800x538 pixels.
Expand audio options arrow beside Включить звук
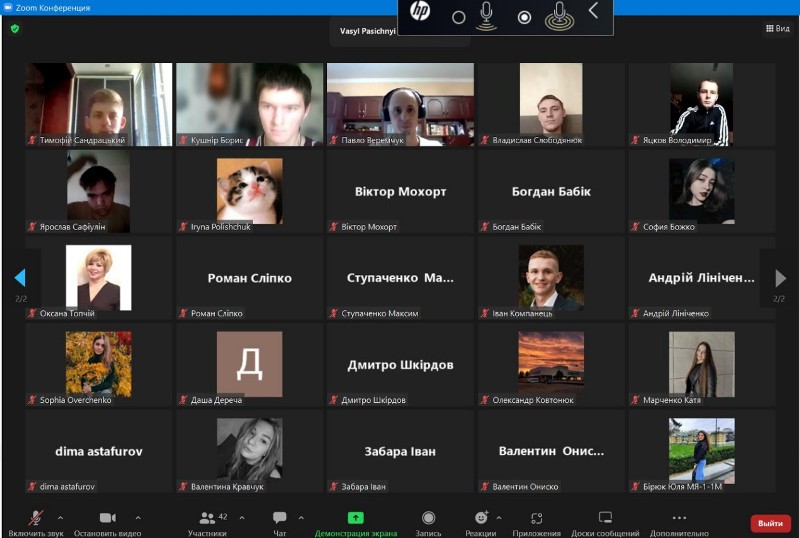[x=60, y=517]
